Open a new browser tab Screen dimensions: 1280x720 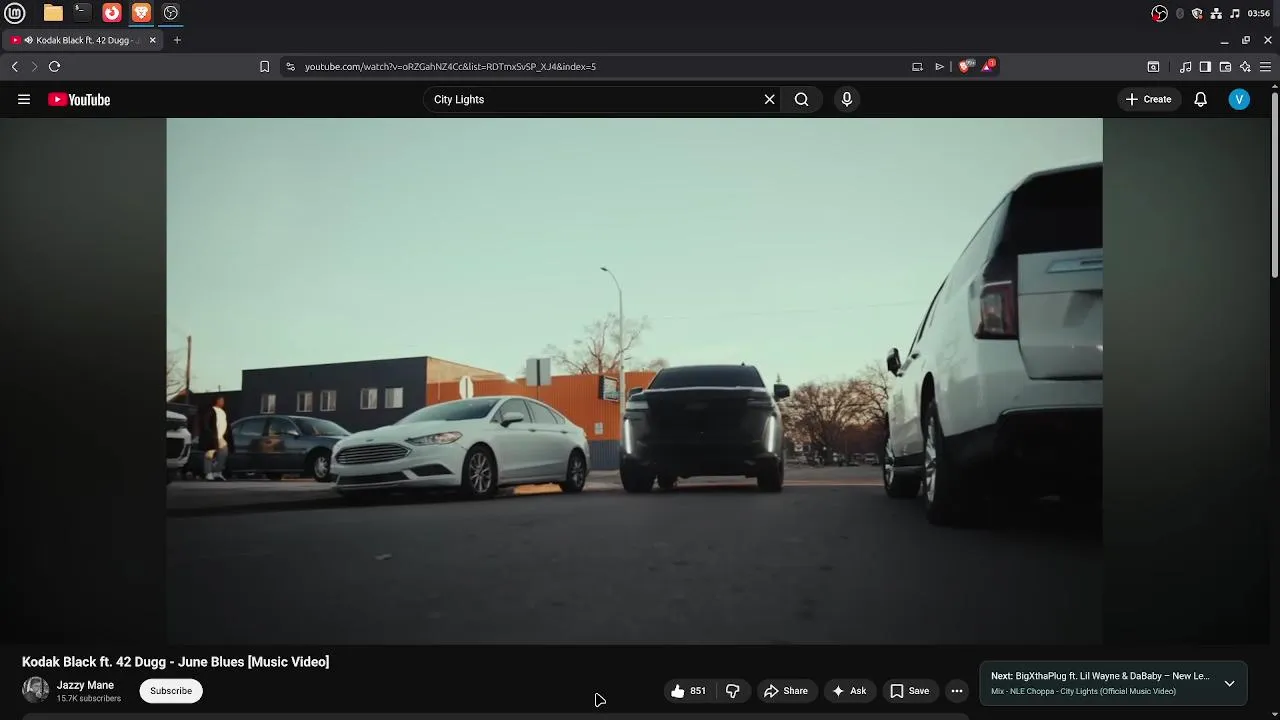177,40
